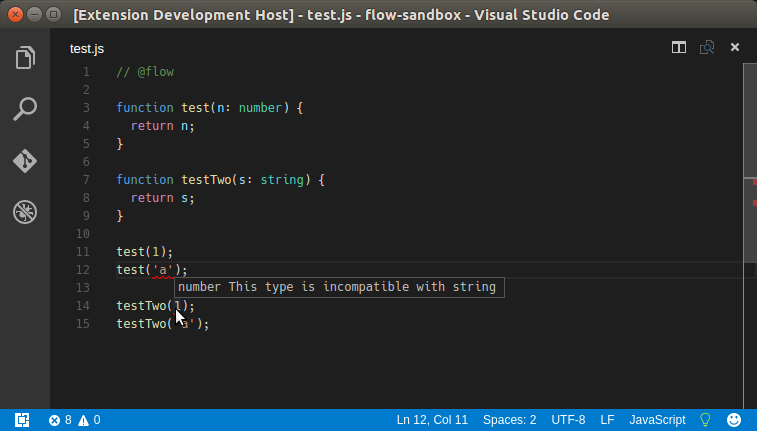Click the open preview icon

[x=707, y=47]
